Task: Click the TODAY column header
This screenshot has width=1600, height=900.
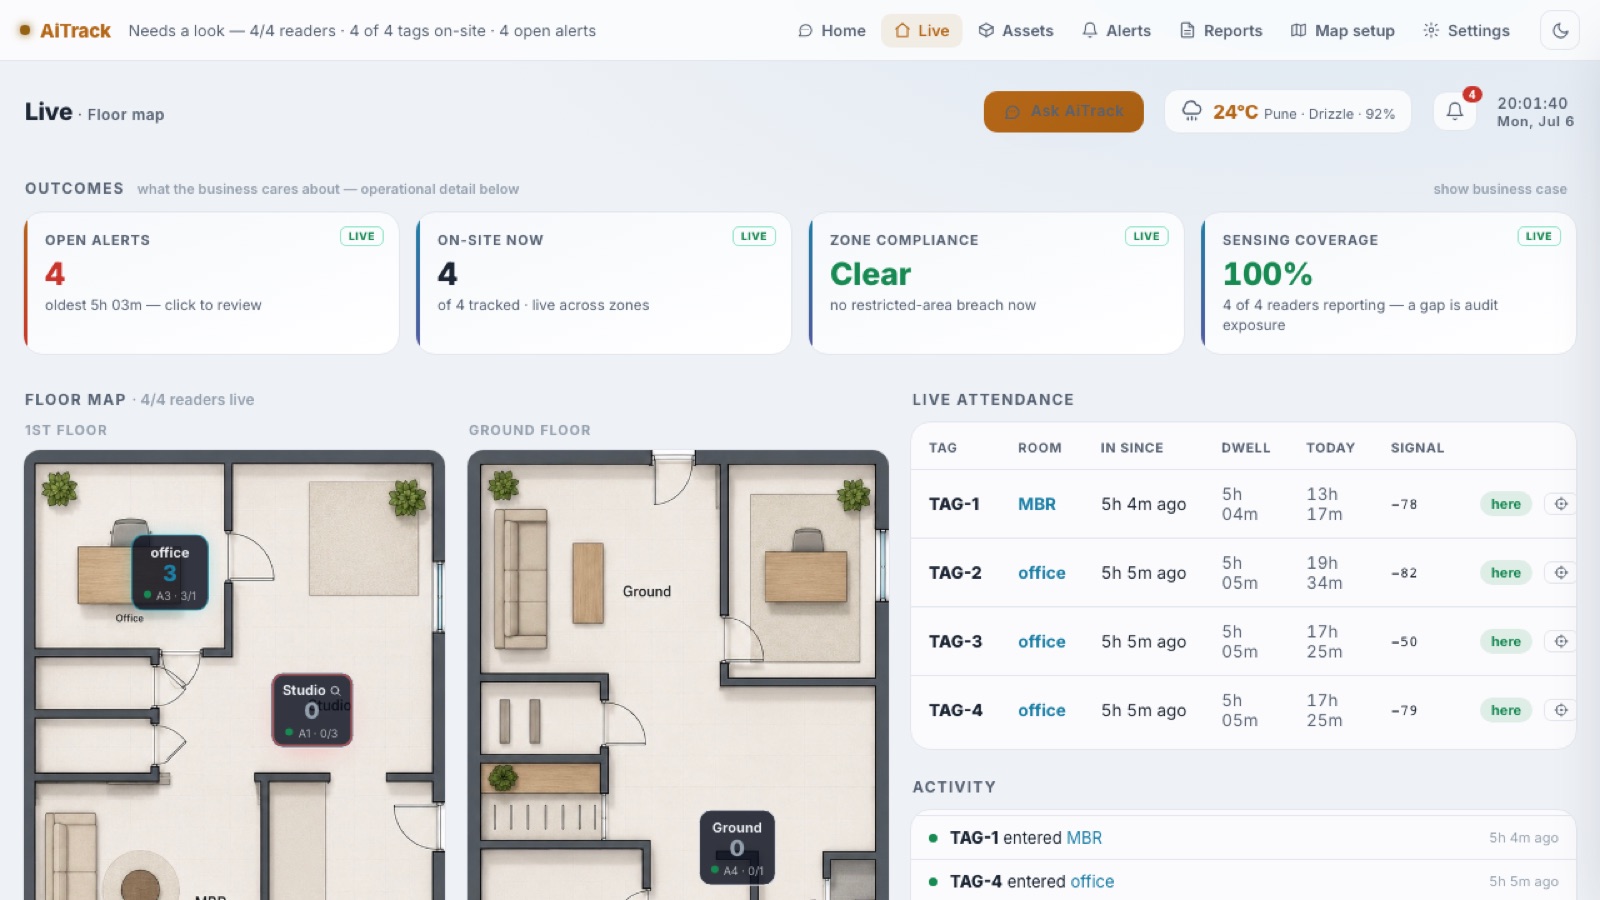Action: [1330, 448]
